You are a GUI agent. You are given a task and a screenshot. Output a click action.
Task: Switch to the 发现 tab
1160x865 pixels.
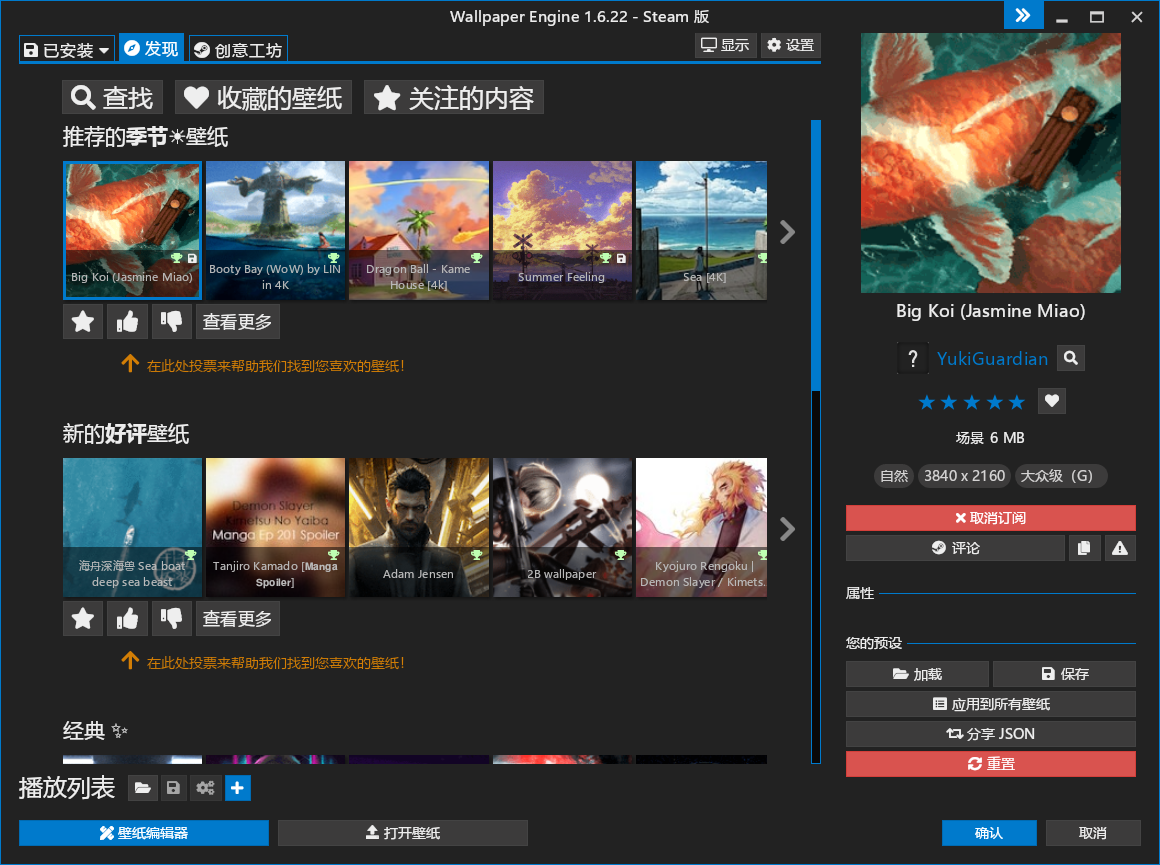click(151, 47)
